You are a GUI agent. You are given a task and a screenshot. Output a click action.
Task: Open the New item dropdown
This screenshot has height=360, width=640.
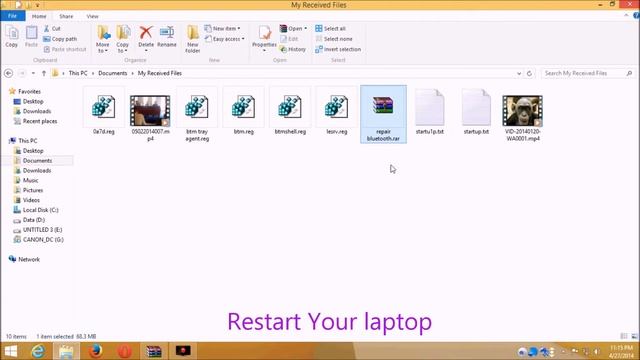coord(222,29)
